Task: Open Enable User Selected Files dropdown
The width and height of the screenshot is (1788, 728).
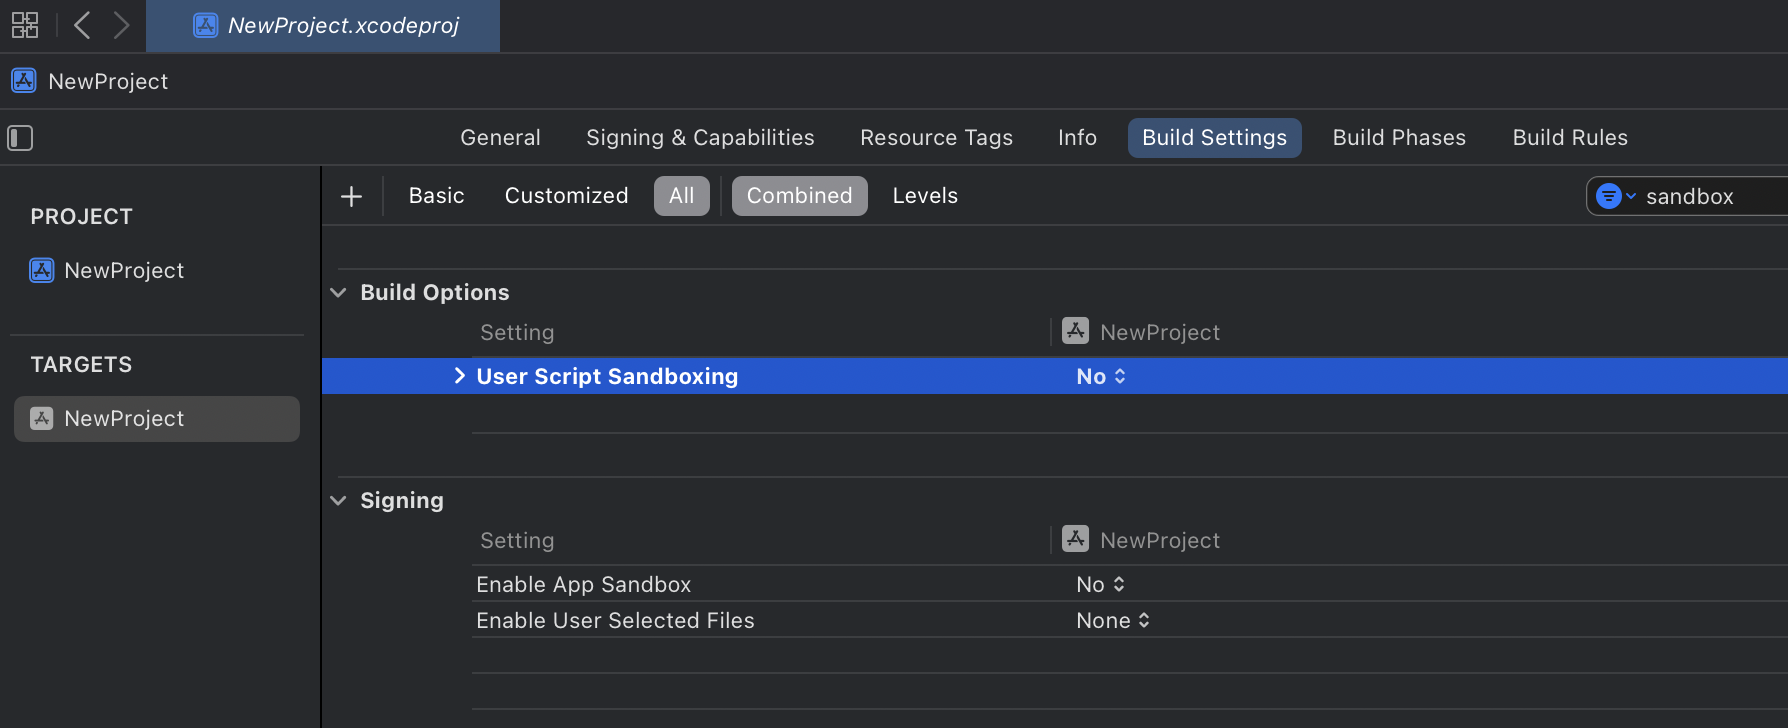Action: [1113, 621]
